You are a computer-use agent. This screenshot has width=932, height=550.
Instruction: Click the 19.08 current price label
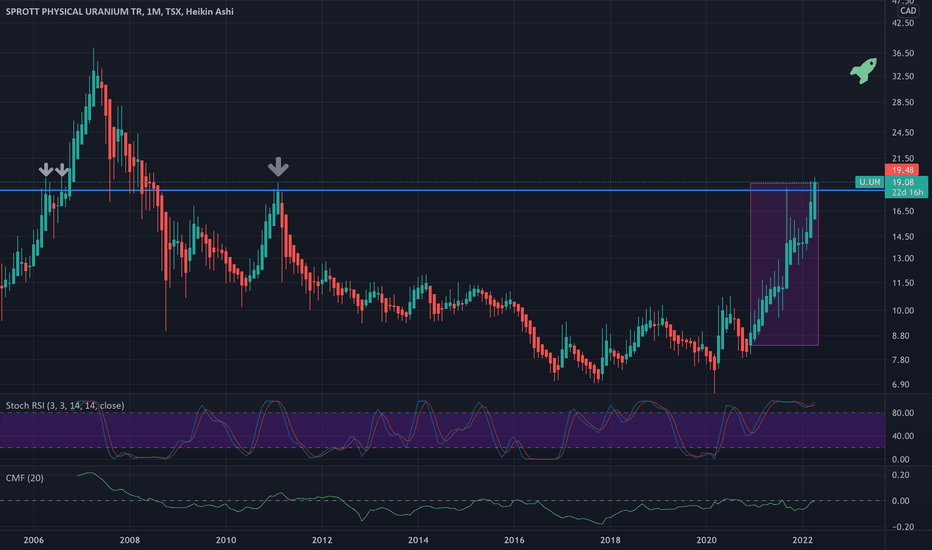click(902, 182)
